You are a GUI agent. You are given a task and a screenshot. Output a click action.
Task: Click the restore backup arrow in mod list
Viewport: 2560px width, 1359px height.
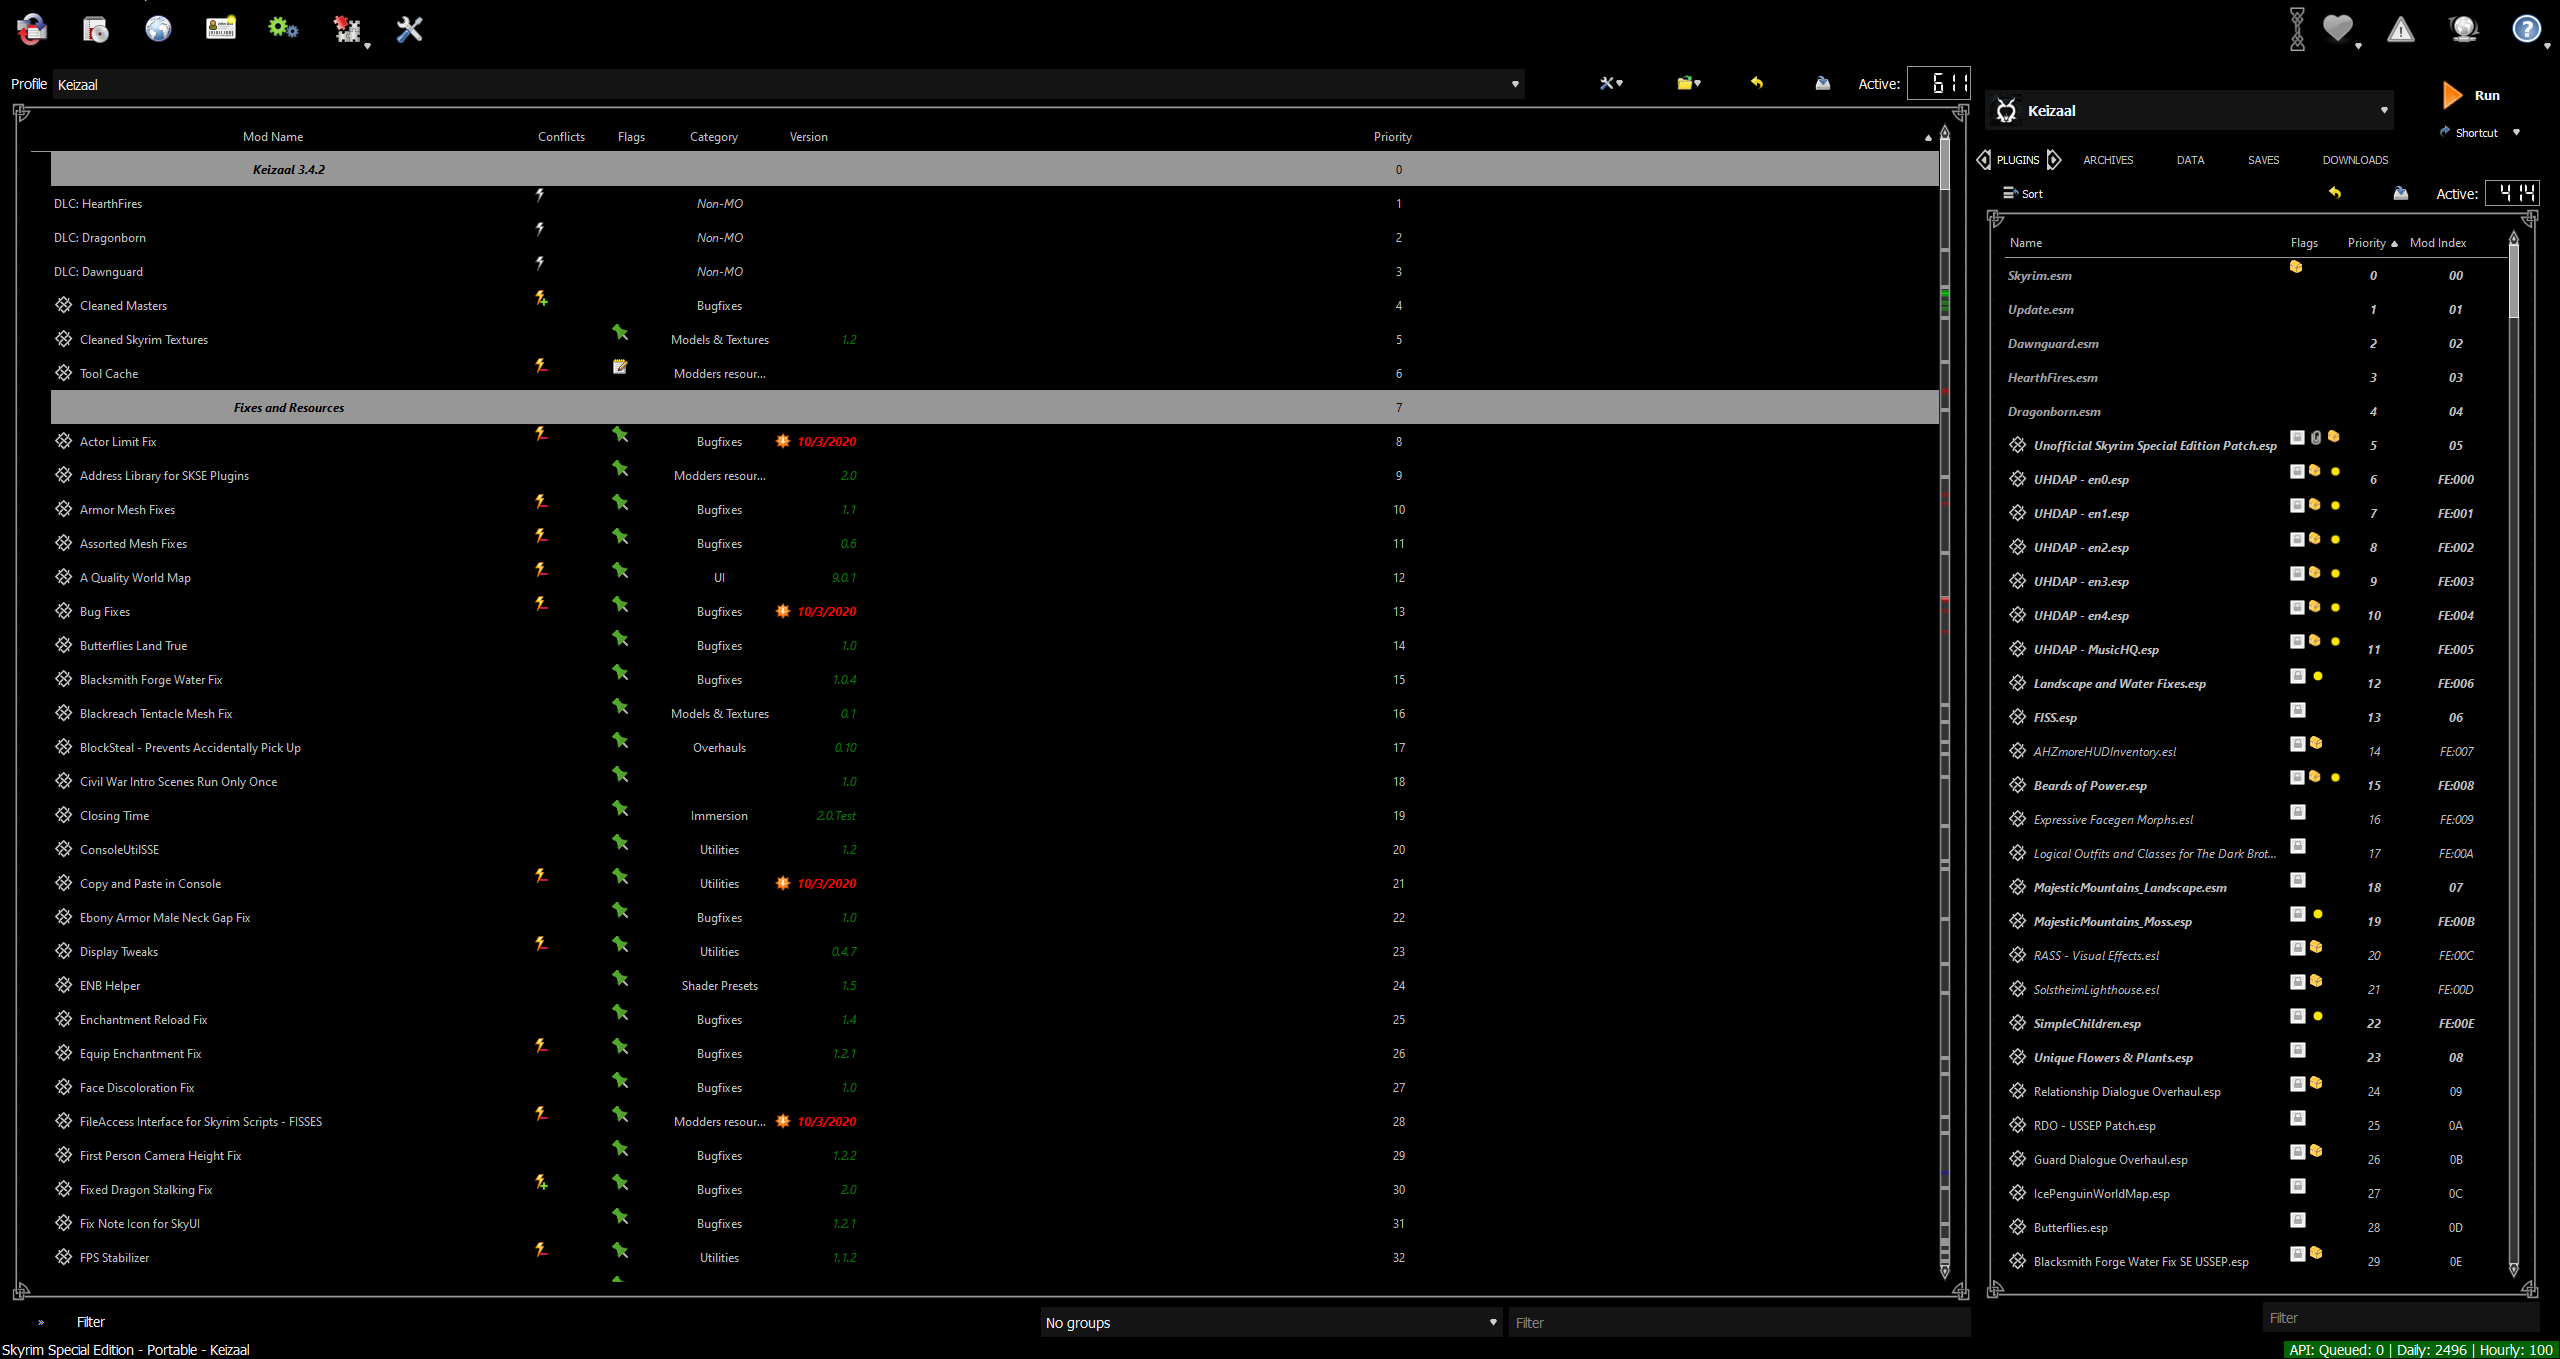[x=1757, y=83]
